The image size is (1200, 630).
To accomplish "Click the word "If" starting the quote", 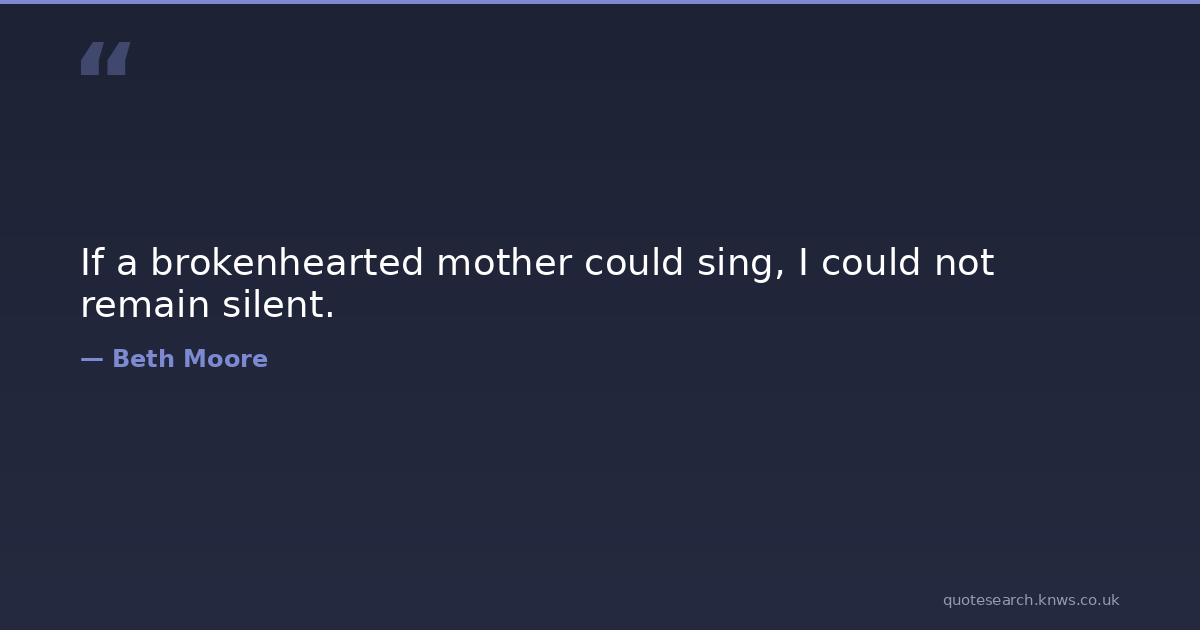I will click(x=92, y=263).
